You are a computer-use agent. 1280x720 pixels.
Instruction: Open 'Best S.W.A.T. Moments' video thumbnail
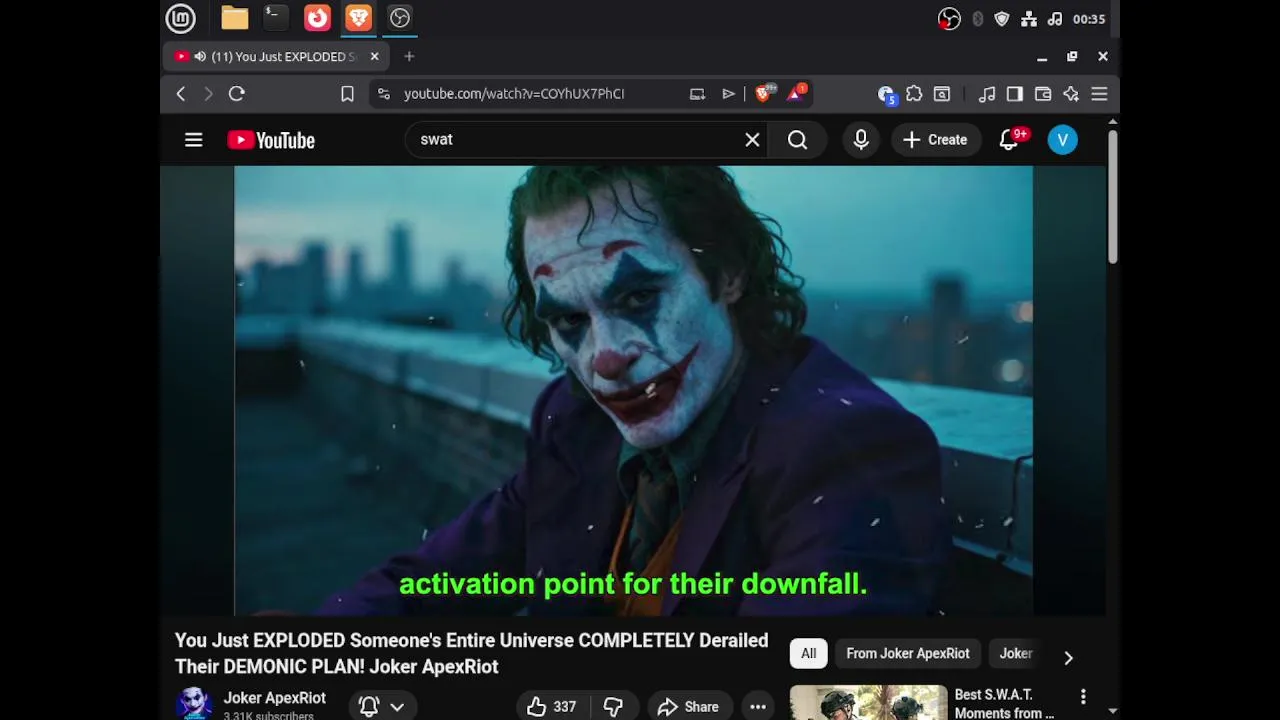pyautogui.click(x=868, y=702)
